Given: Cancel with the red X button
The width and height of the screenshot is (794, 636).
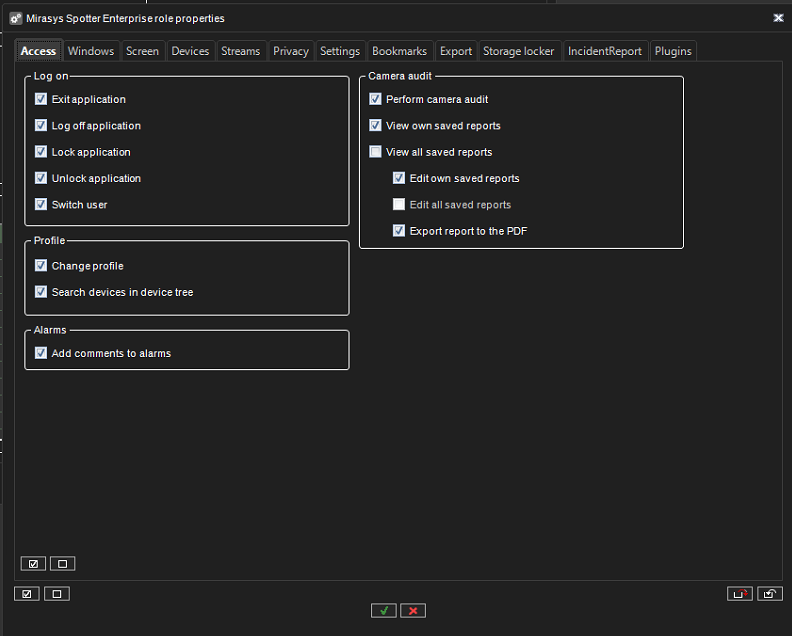Looking at the screenshot, I should (413, 610).
